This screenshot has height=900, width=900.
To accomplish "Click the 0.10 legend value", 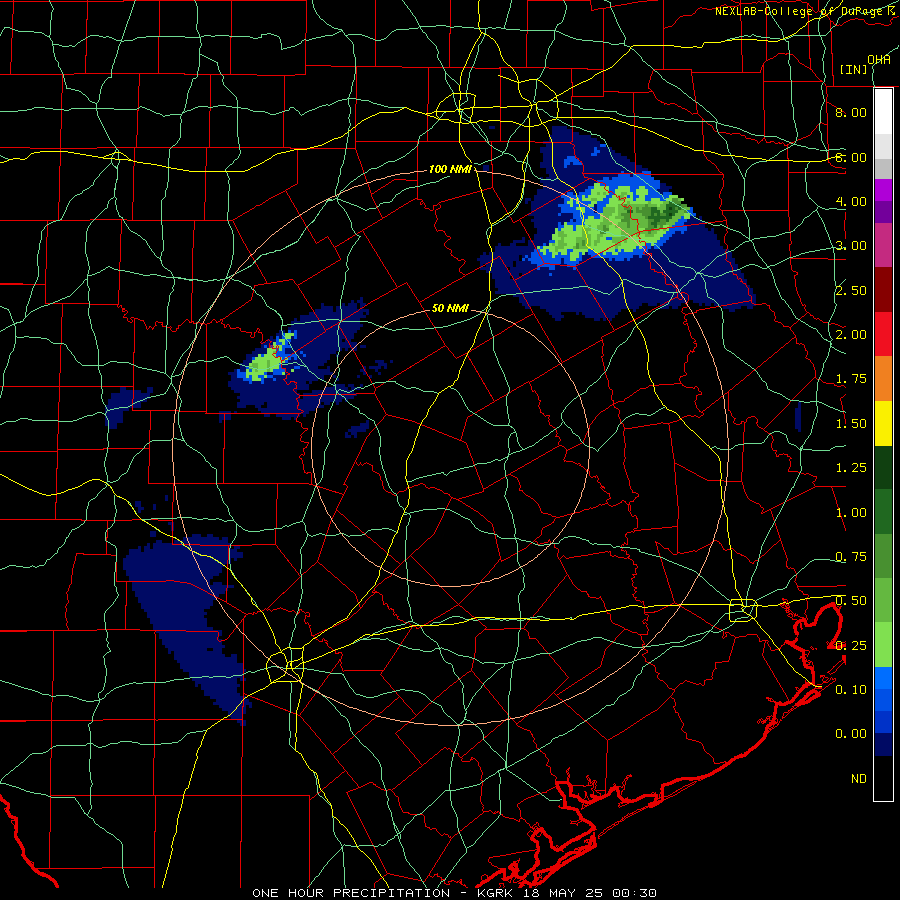I will click(851, 690).
